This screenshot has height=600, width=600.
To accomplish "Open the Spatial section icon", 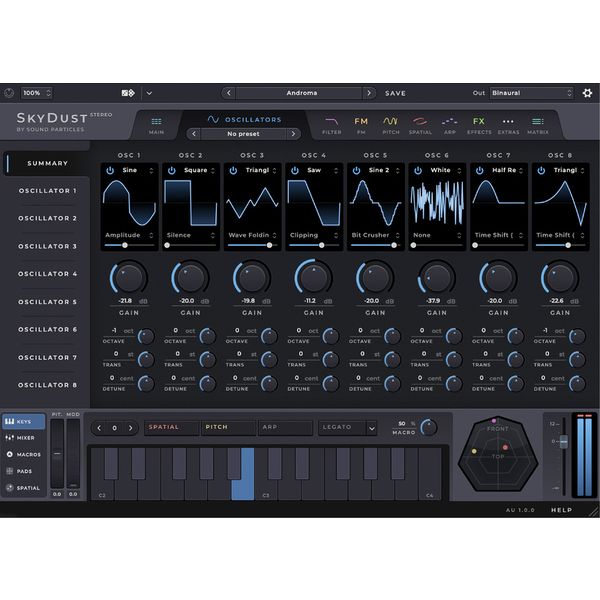I will click(420, 123).
